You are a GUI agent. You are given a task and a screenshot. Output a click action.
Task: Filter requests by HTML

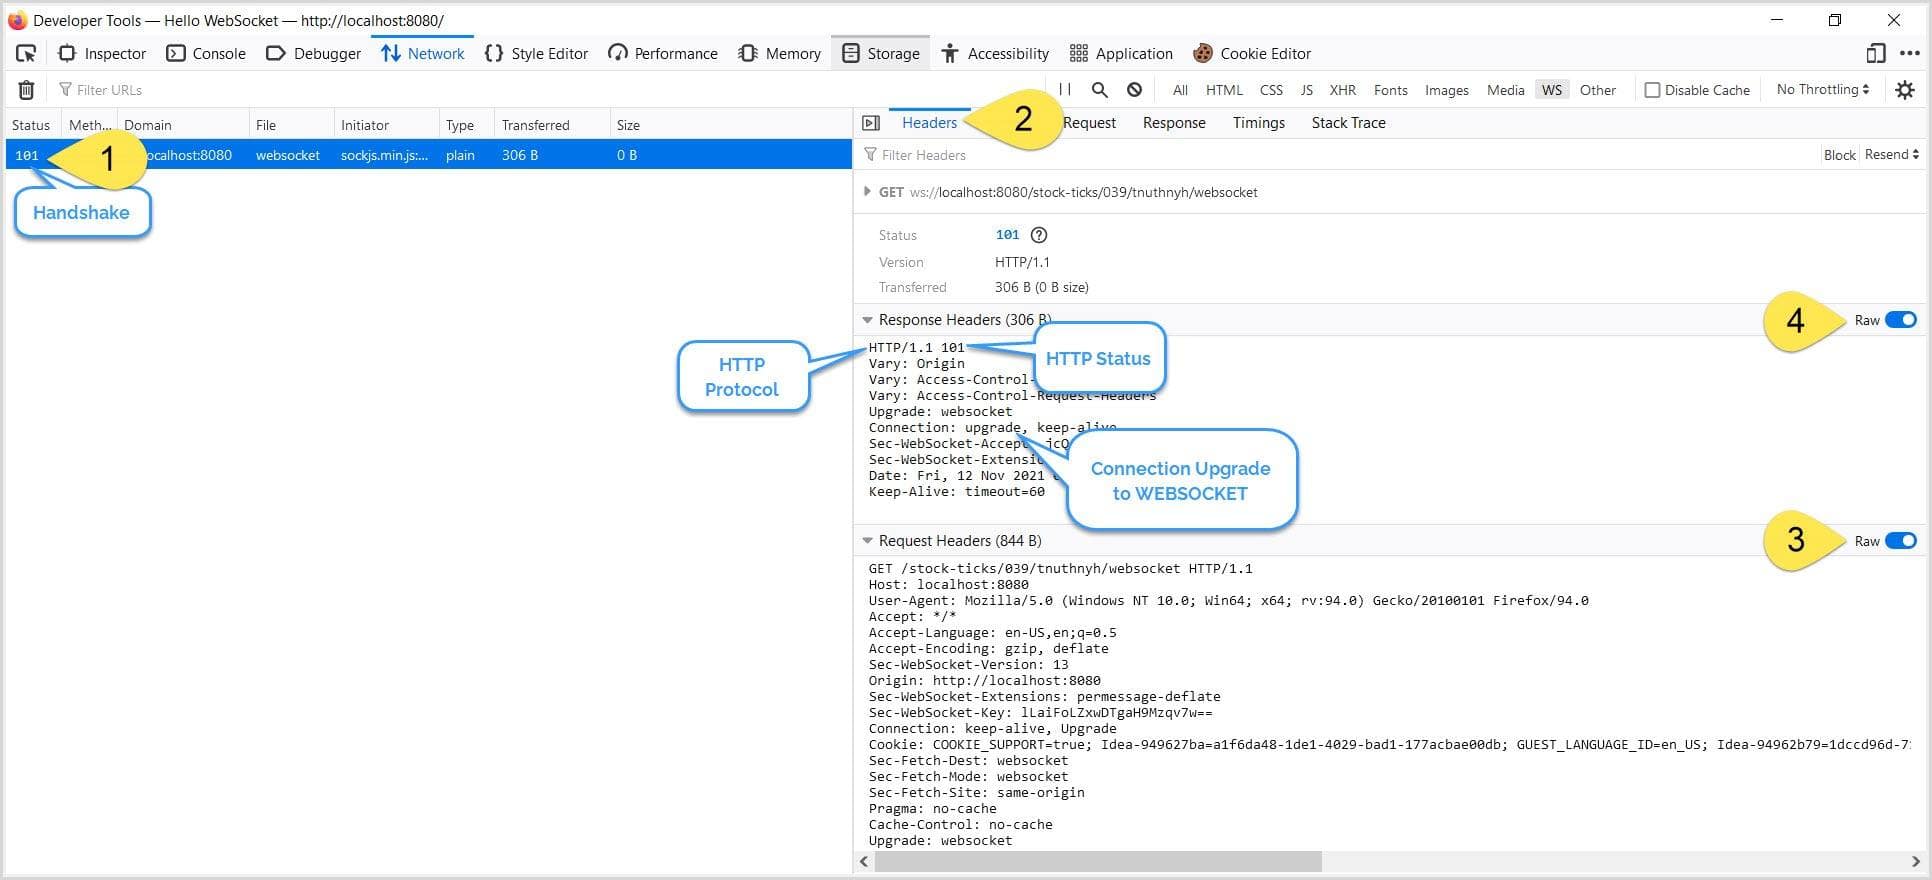coord(1224,90)
